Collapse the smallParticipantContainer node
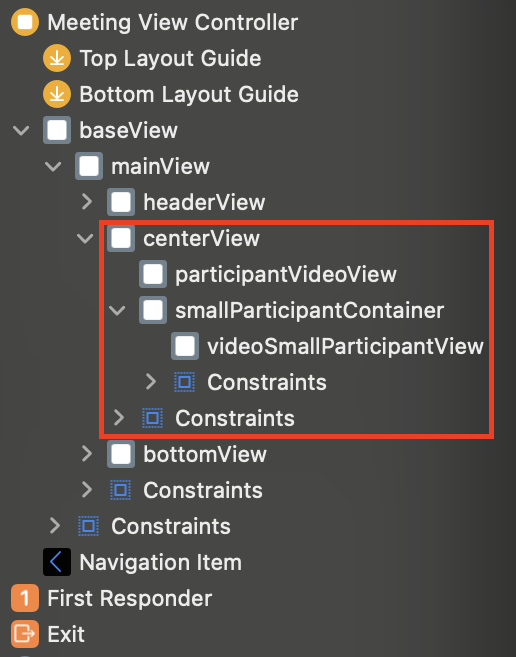The height and width of the screenshot is (657, 516). tap(117, 310)
